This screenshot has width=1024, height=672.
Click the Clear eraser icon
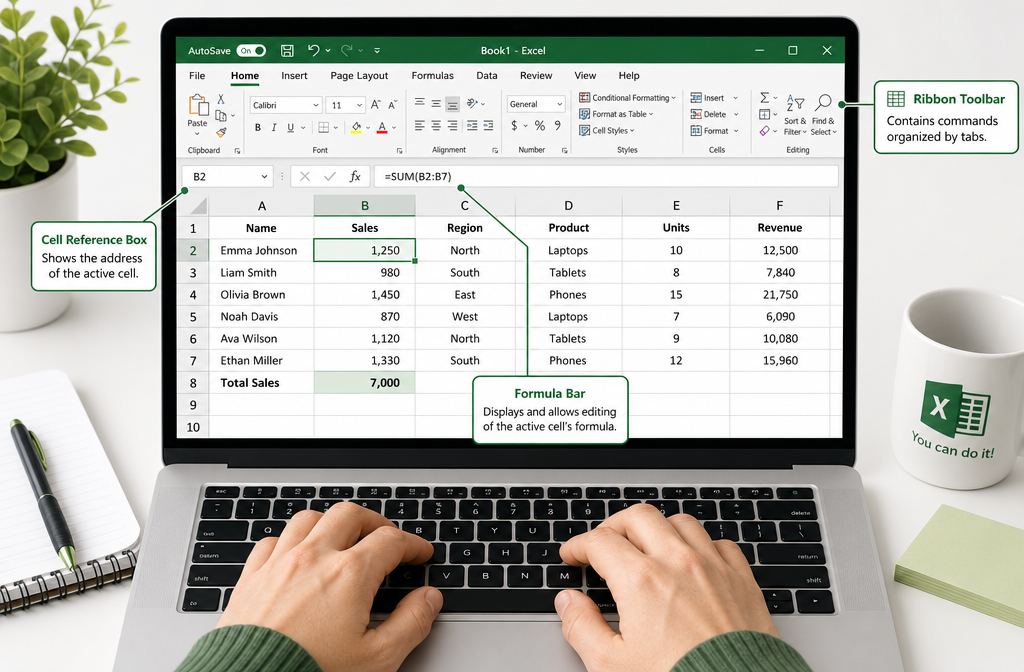click(765, 131)
